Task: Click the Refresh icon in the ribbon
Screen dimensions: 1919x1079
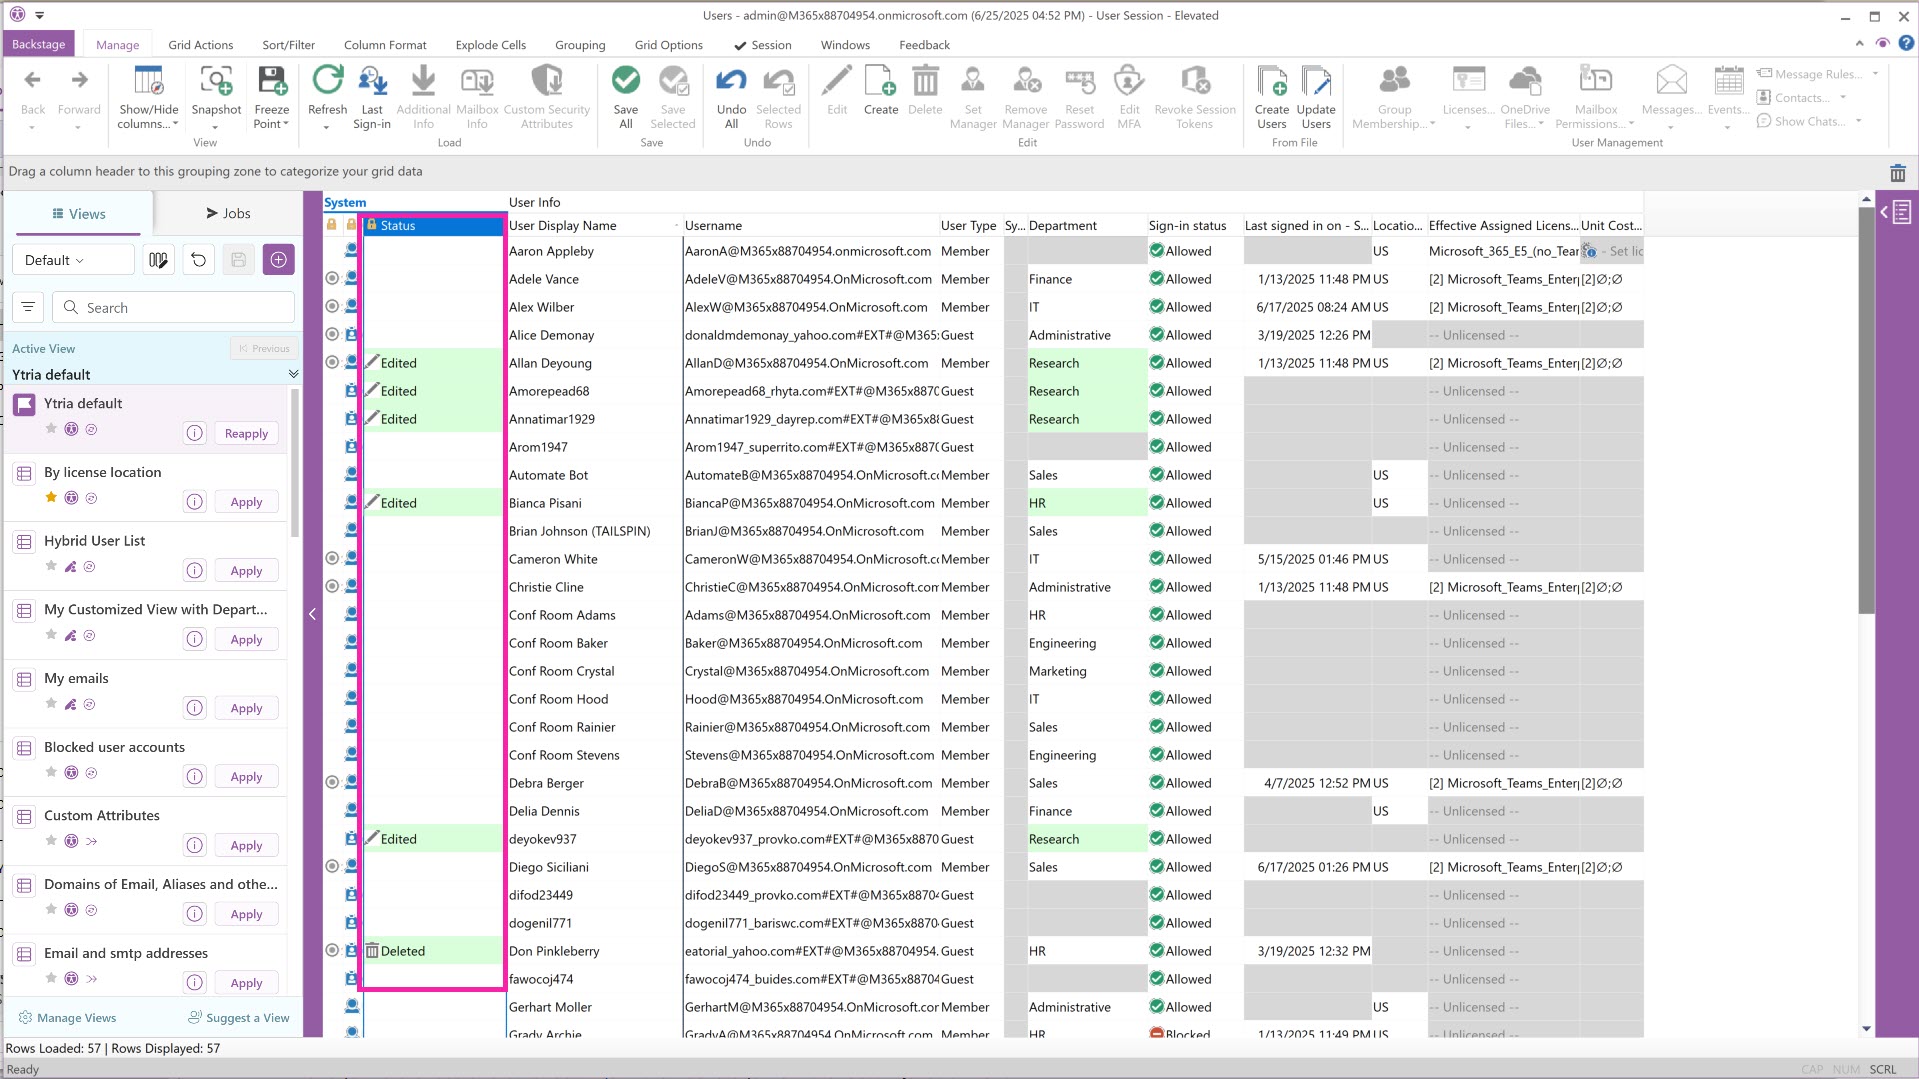Action: click(x=327, y=82)
